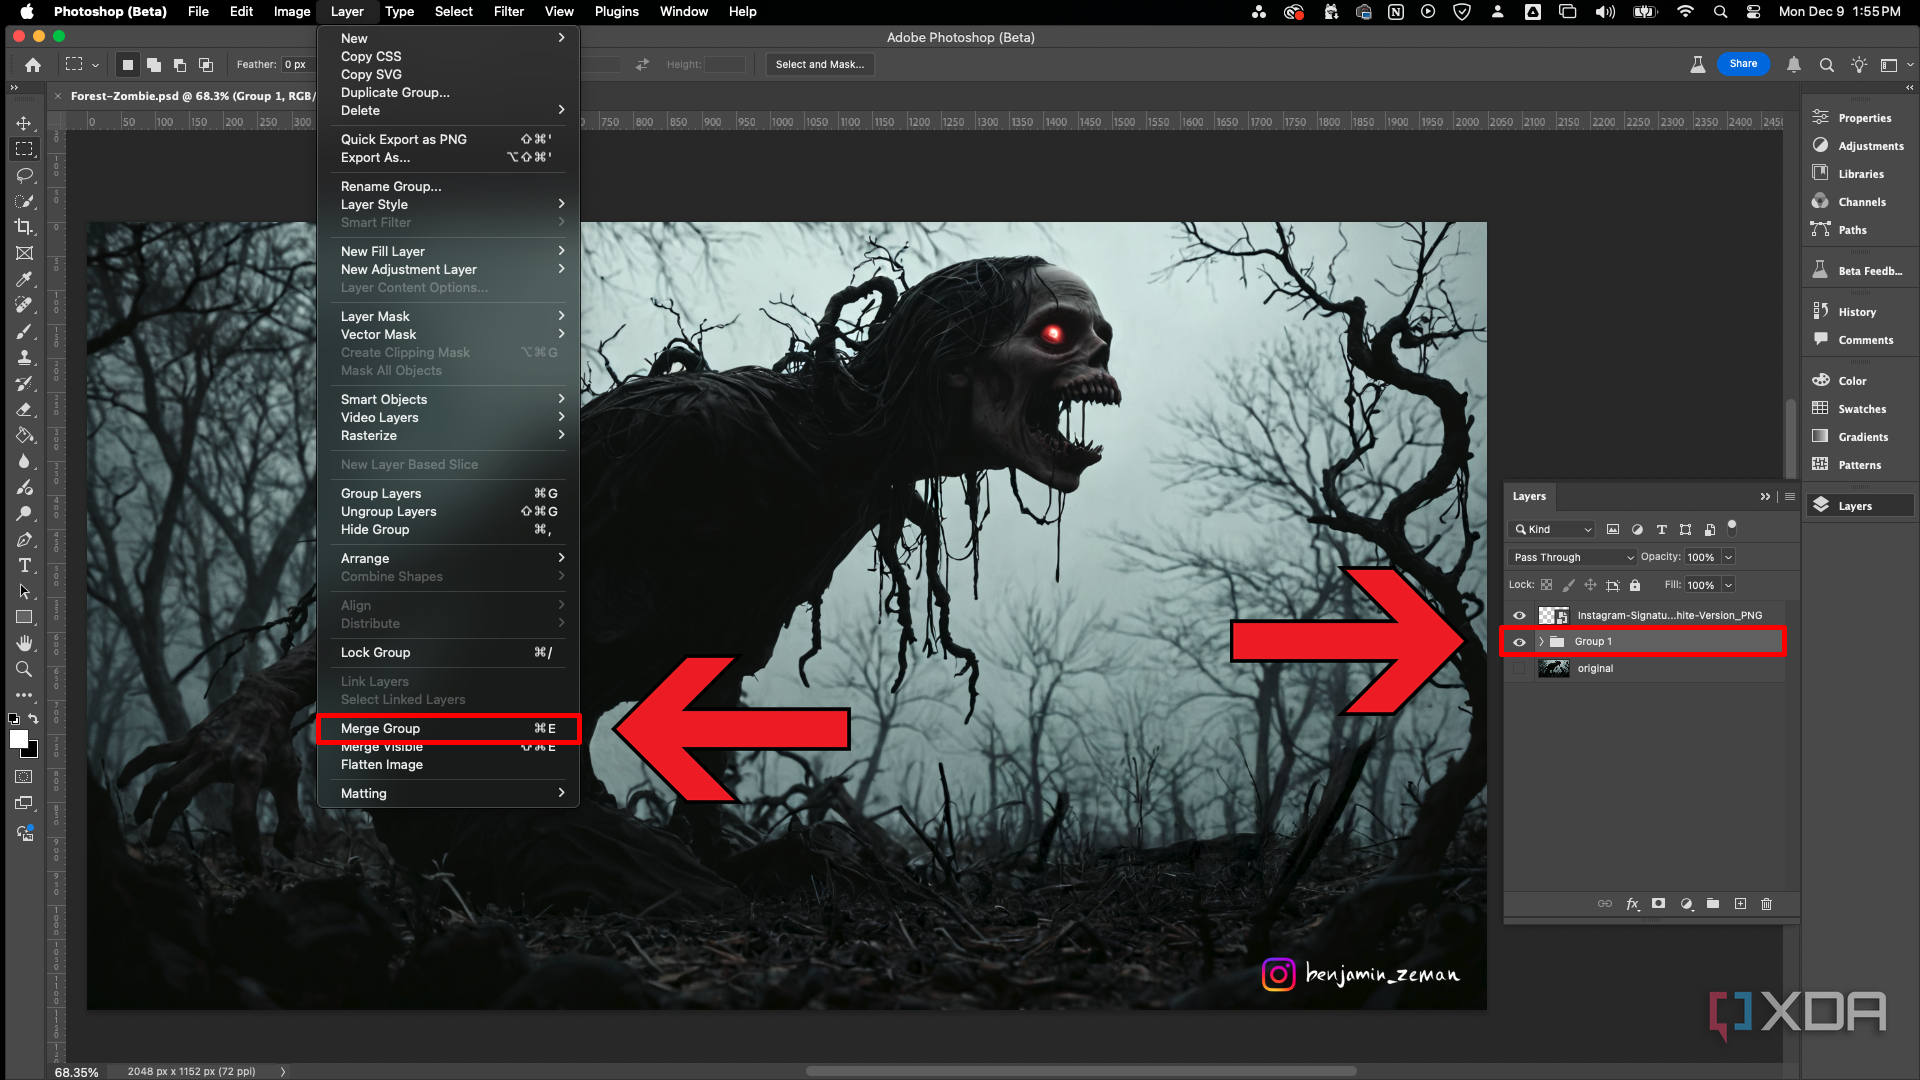Click the Home icon in options bar
Screen dimensions: 1920x1080
33,64
